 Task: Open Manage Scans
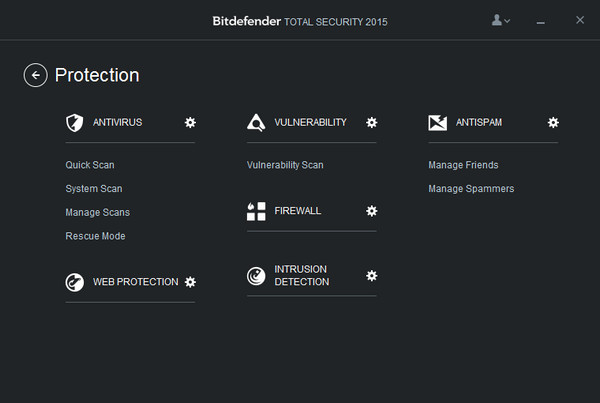pyautogui.click(x=98, y=213)
